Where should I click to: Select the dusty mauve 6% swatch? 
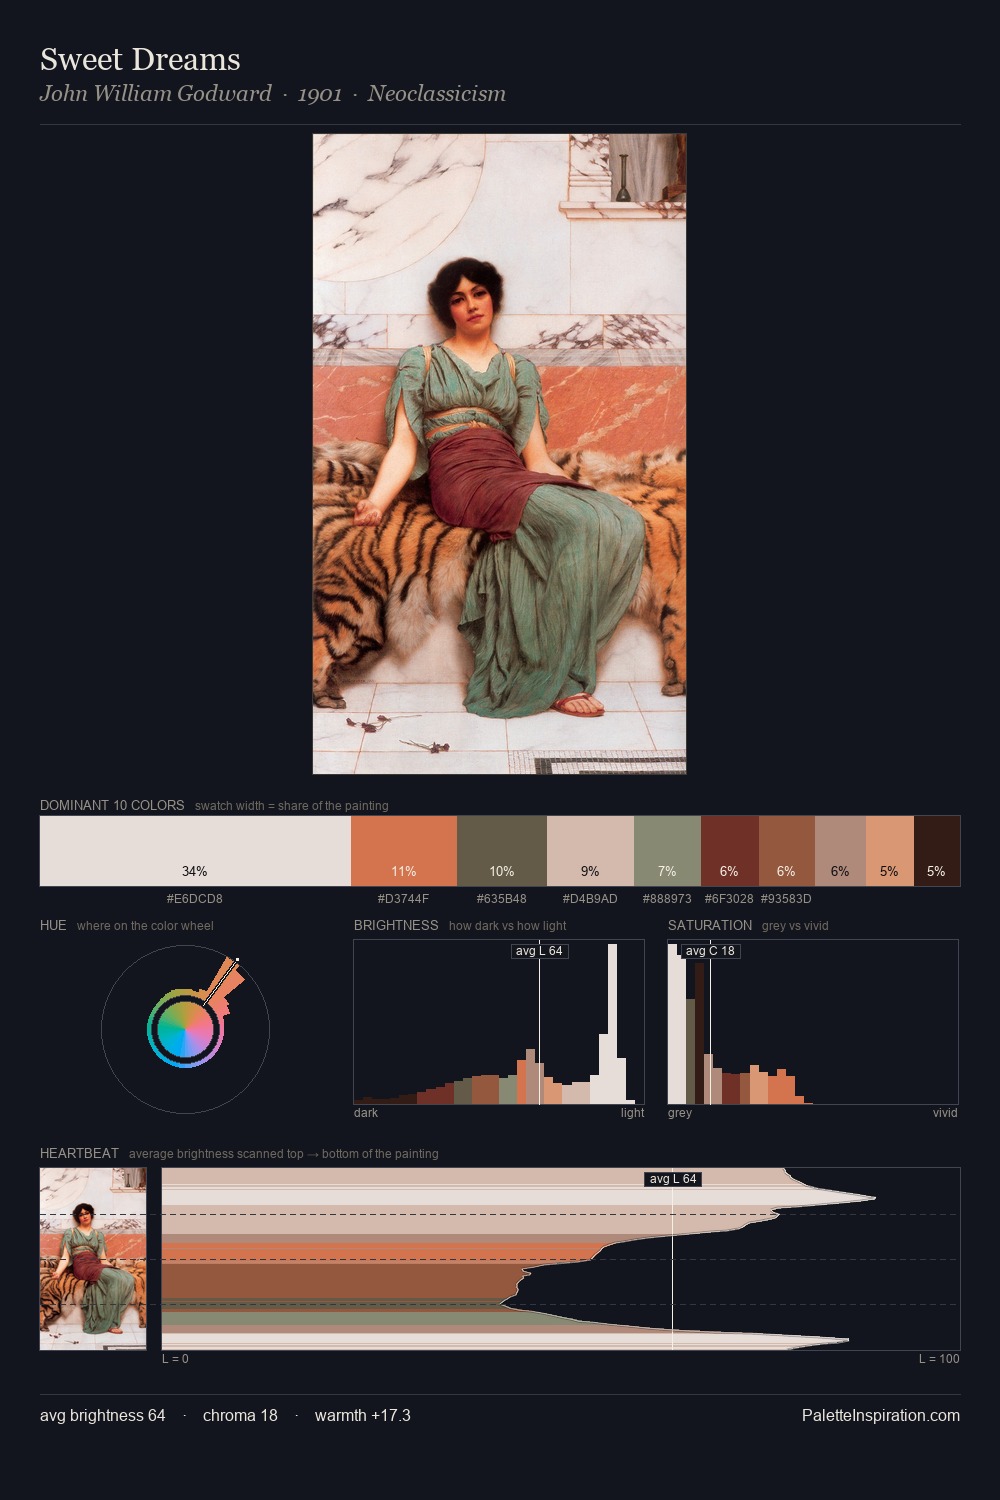point(840,851)
